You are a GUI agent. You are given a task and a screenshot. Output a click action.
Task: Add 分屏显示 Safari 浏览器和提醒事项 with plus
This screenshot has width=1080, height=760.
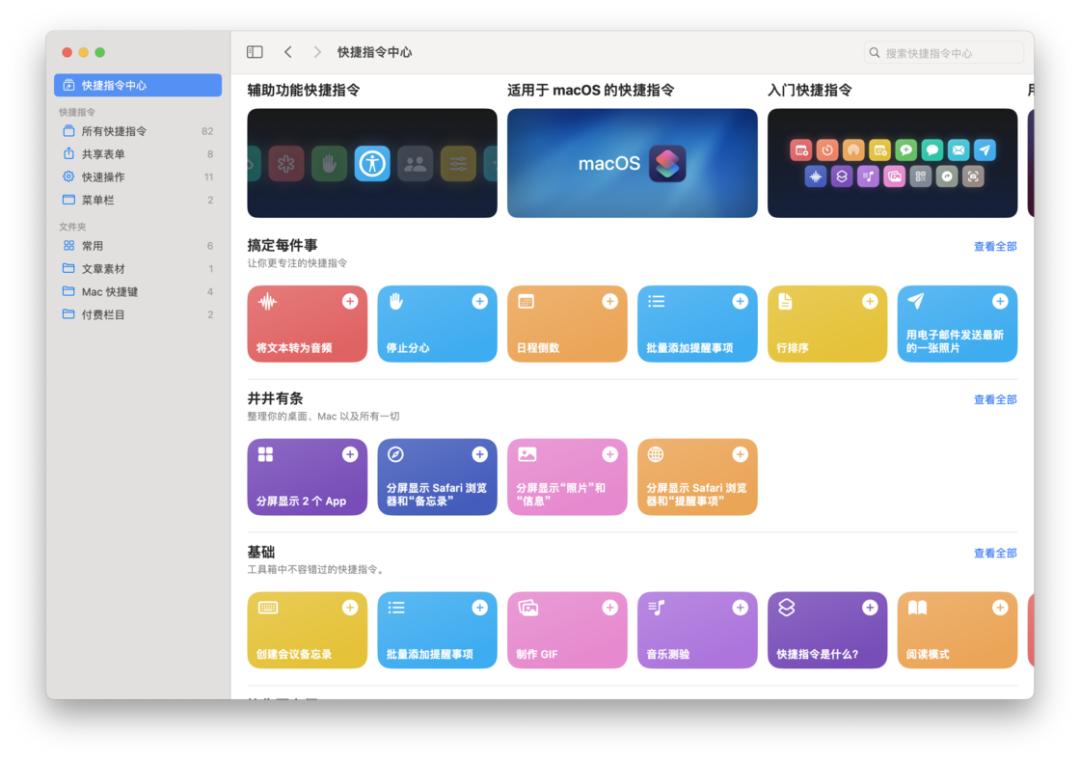coord(740,454)
